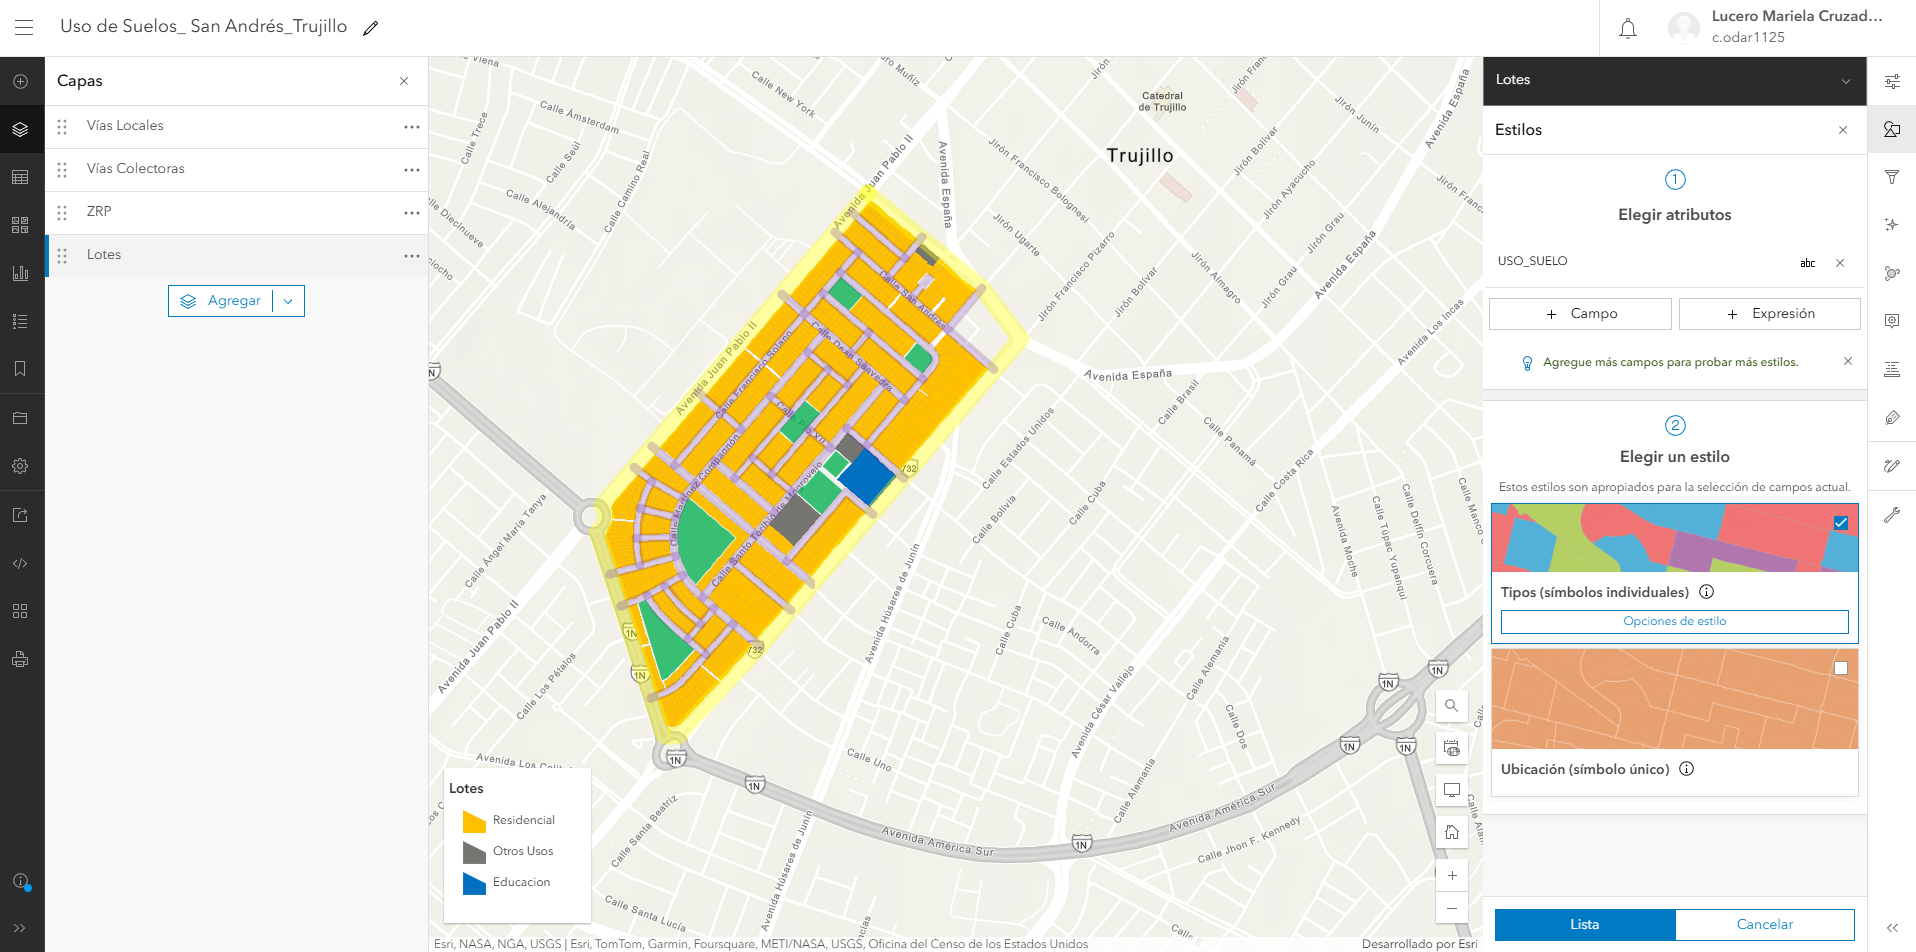Click the home default extent button

(1452, 832)
